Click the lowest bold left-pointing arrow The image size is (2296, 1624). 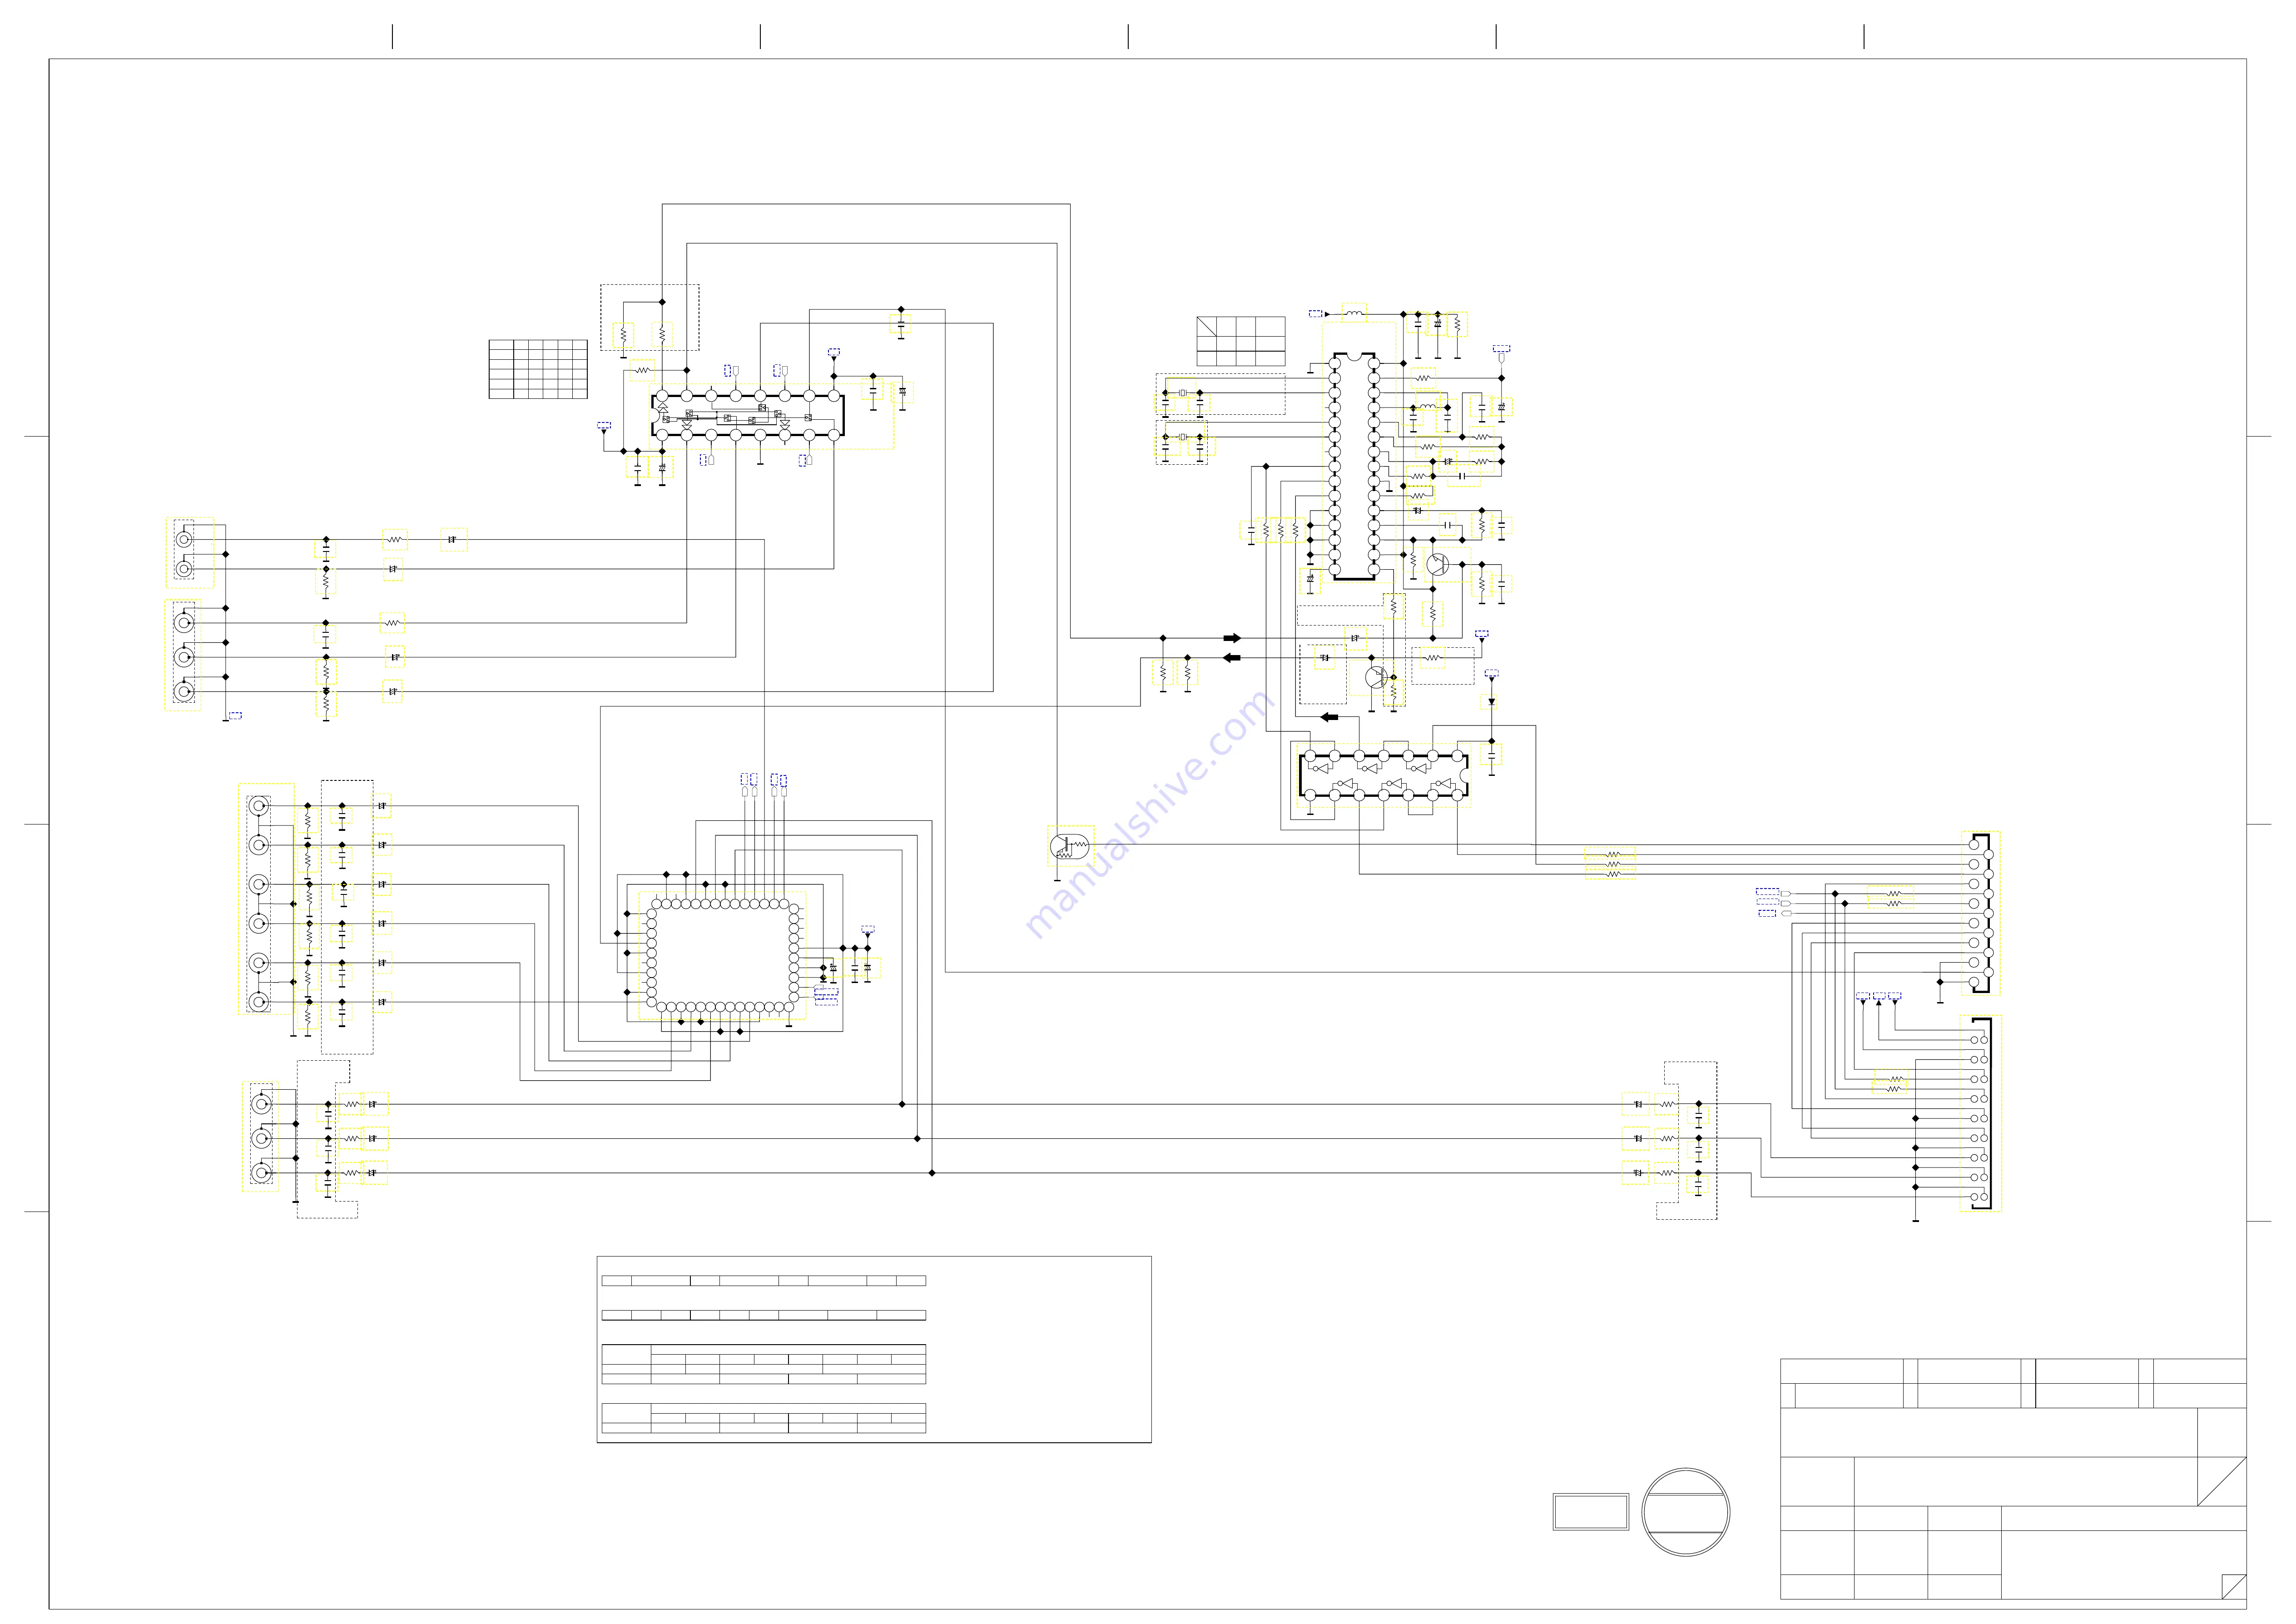point(1329,717)
